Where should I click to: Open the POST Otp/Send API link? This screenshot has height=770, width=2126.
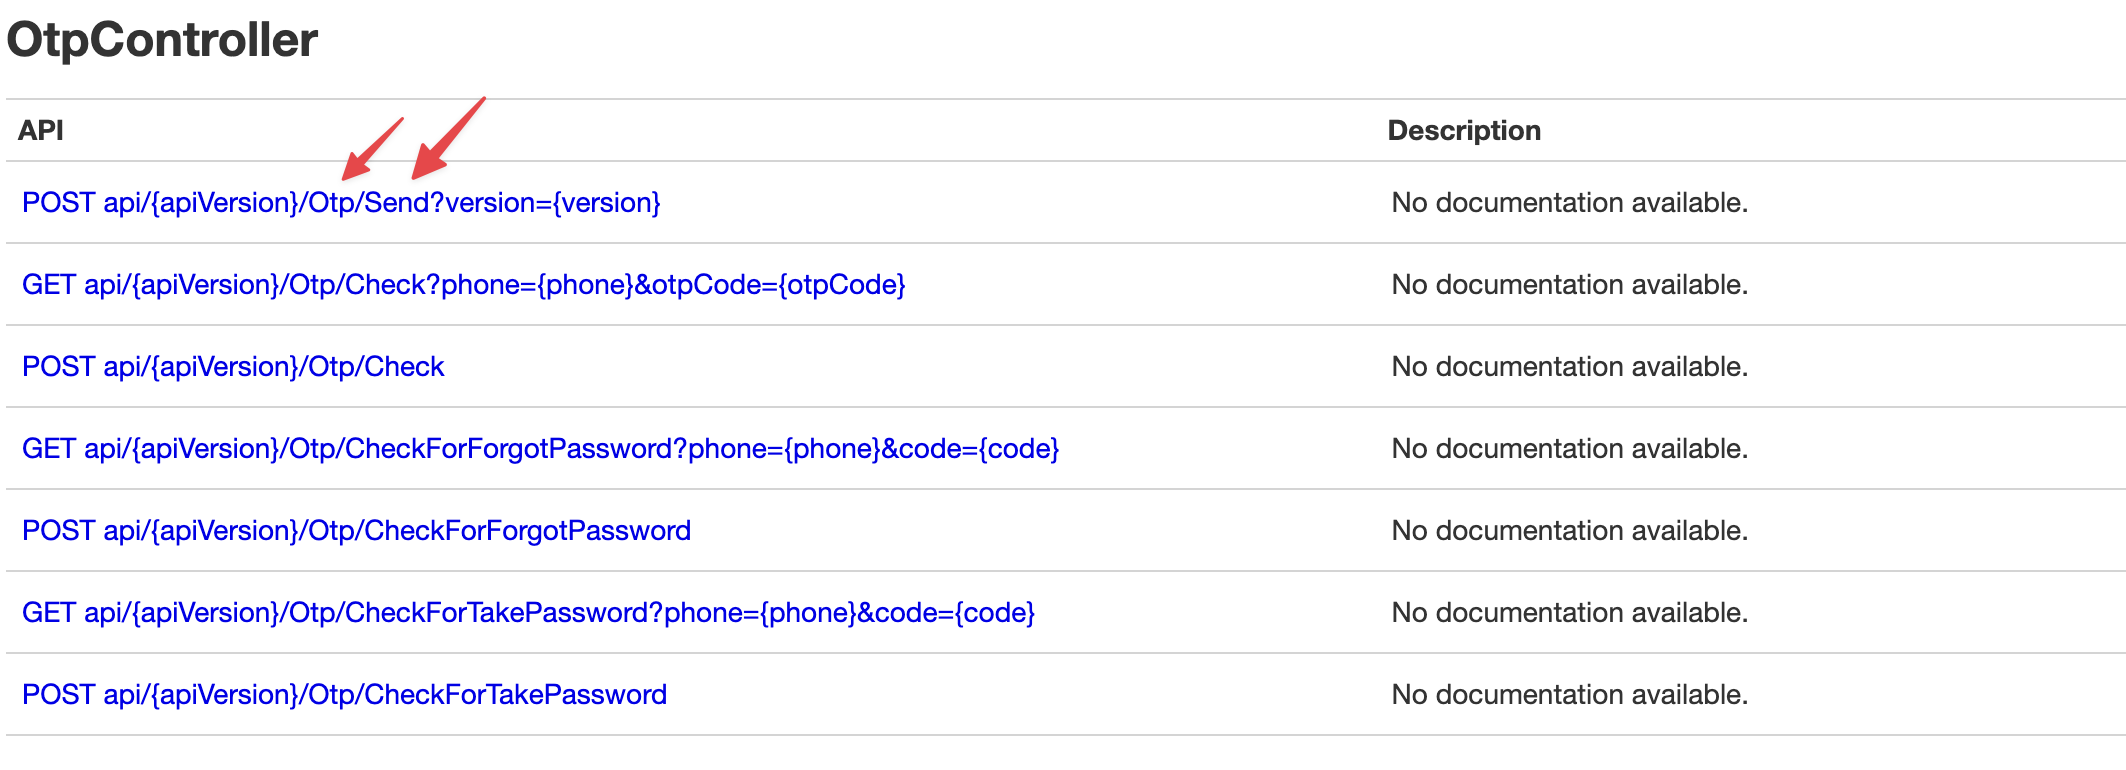pyautogui.click(x=341, y=203)
